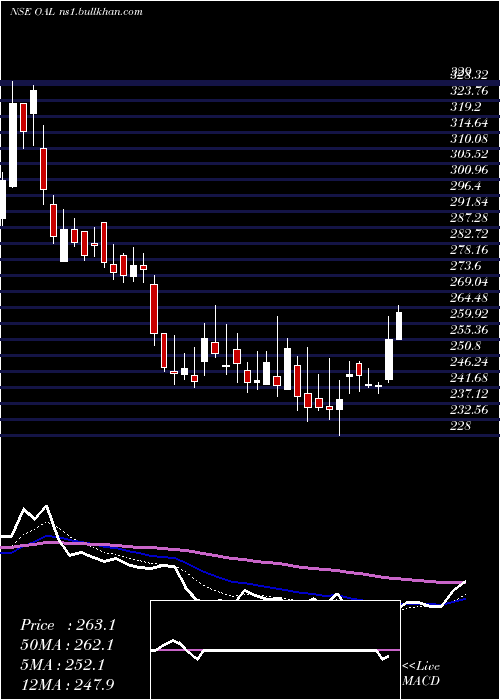Click price label 314.64
This screenshot has width=500, height=700.
(x=469, y=123)
